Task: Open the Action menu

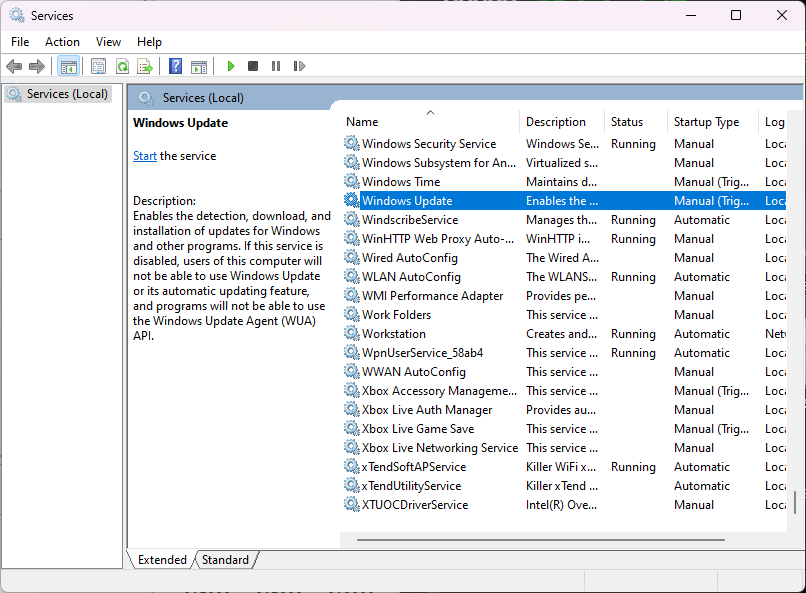Action: tap(62, 42)
